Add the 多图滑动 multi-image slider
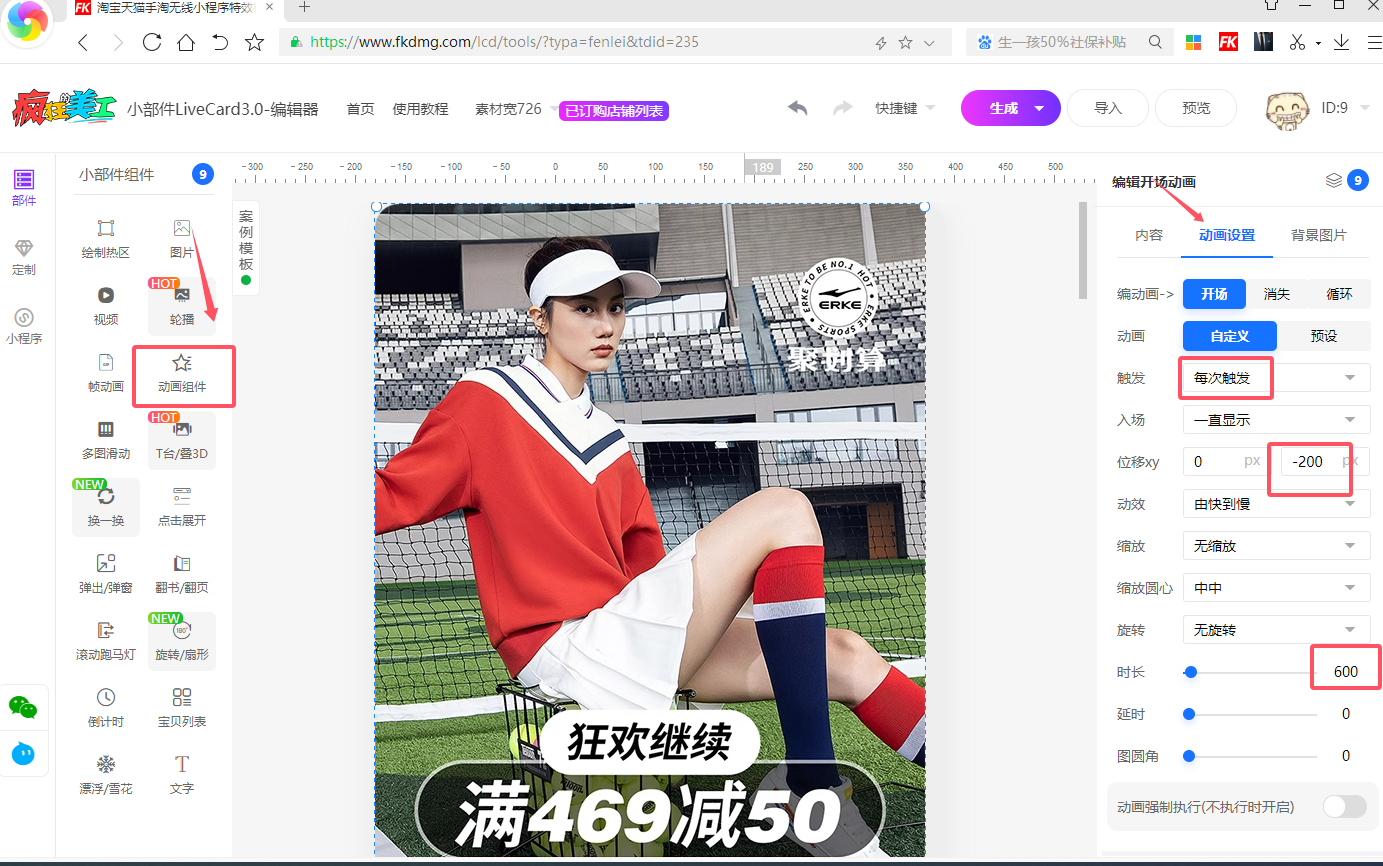 click(x=106, y=440)
